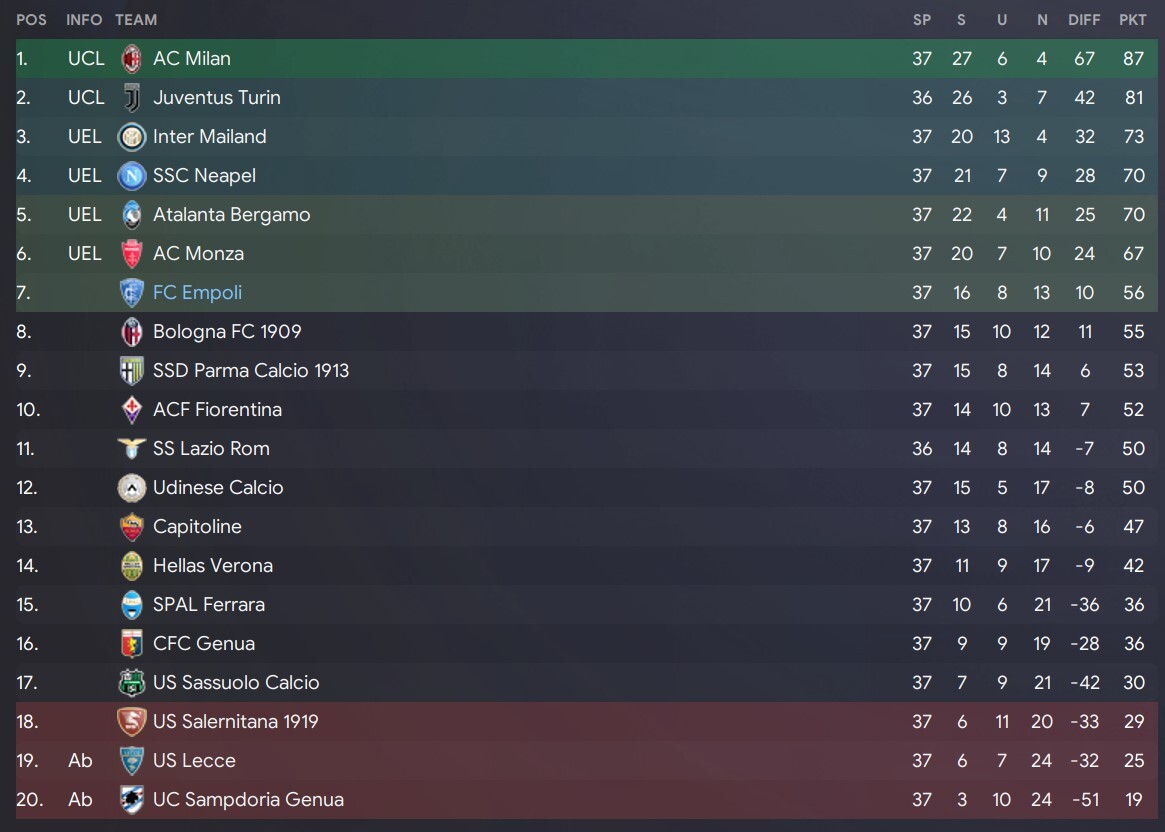Click the SS Lazio Rom eagle crest
The width and height of the screenshot is (1165, 832).
click(132, 448)
